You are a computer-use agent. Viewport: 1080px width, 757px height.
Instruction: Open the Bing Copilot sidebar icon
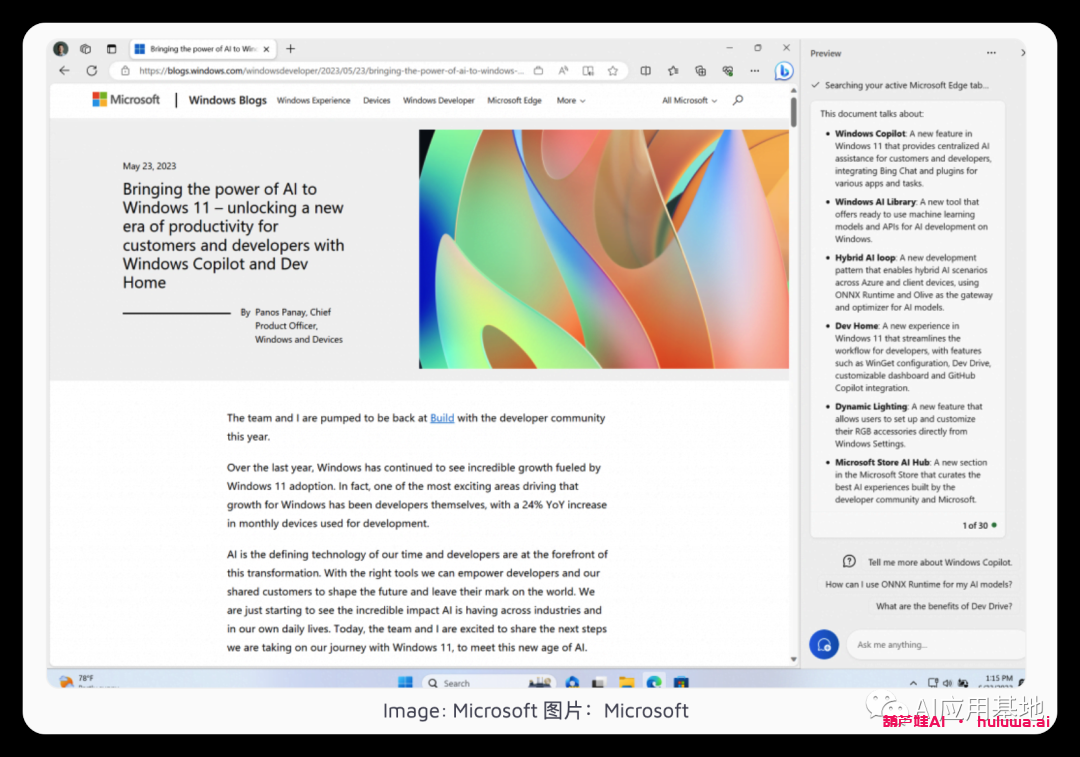point(785,71)
